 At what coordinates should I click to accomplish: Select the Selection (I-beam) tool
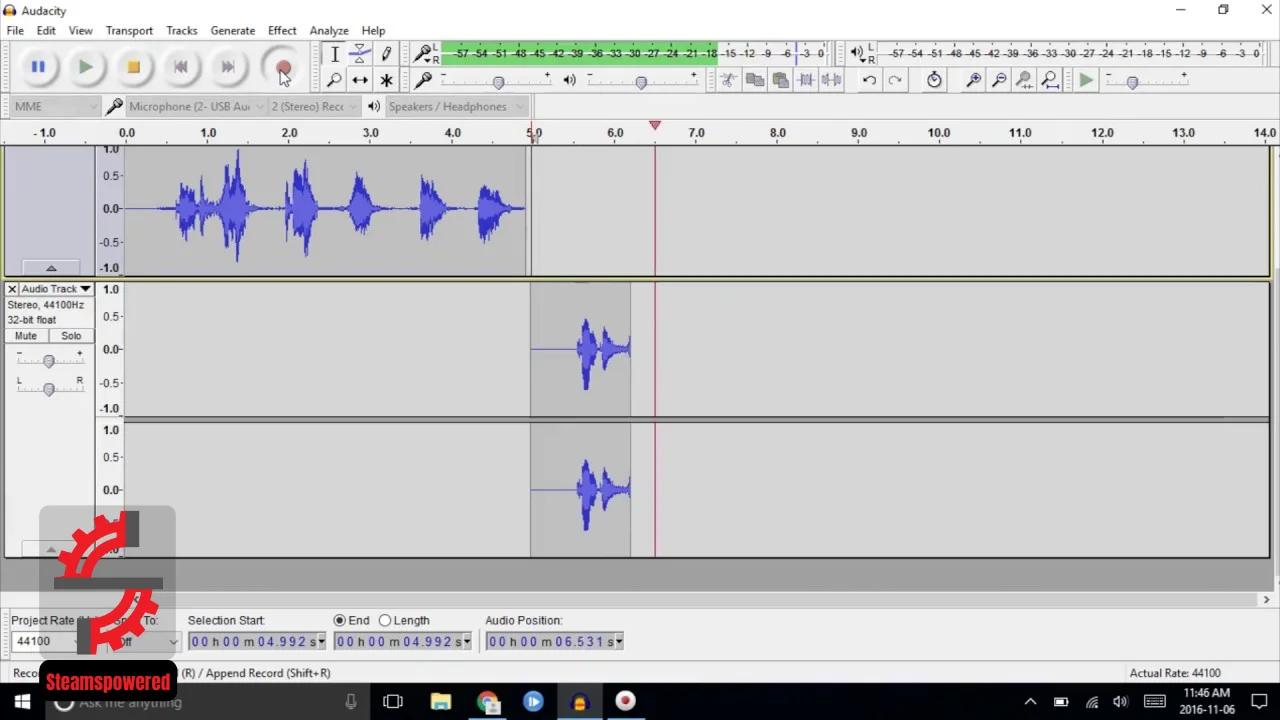coord(335,54)
